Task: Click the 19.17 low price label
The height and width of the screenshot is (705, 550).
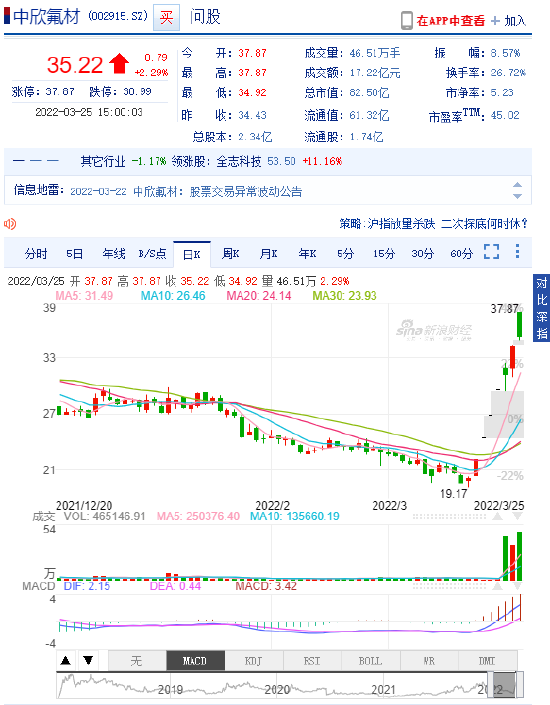Action: [x=454, y=494]
